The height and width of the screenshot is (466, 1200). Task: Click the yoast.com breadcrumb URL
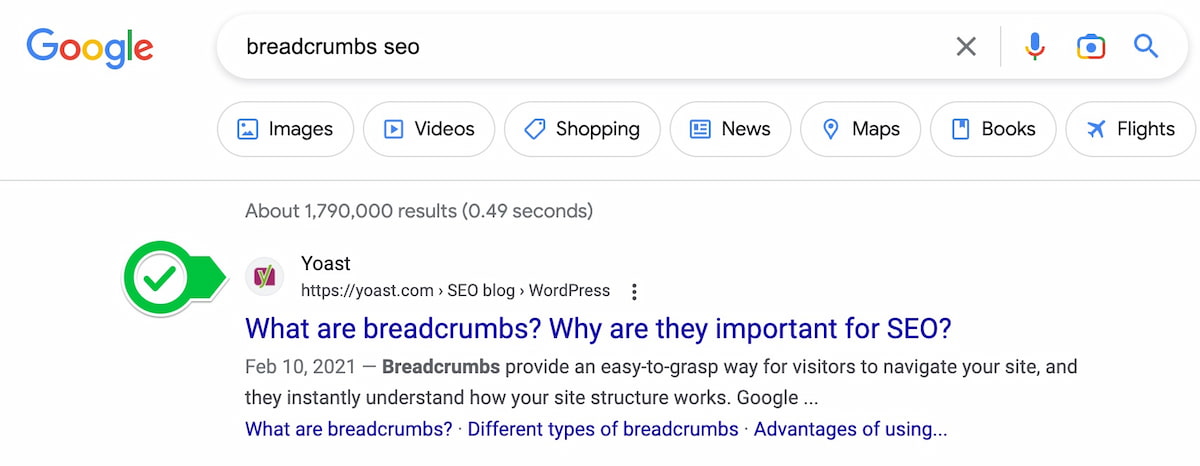455,291
